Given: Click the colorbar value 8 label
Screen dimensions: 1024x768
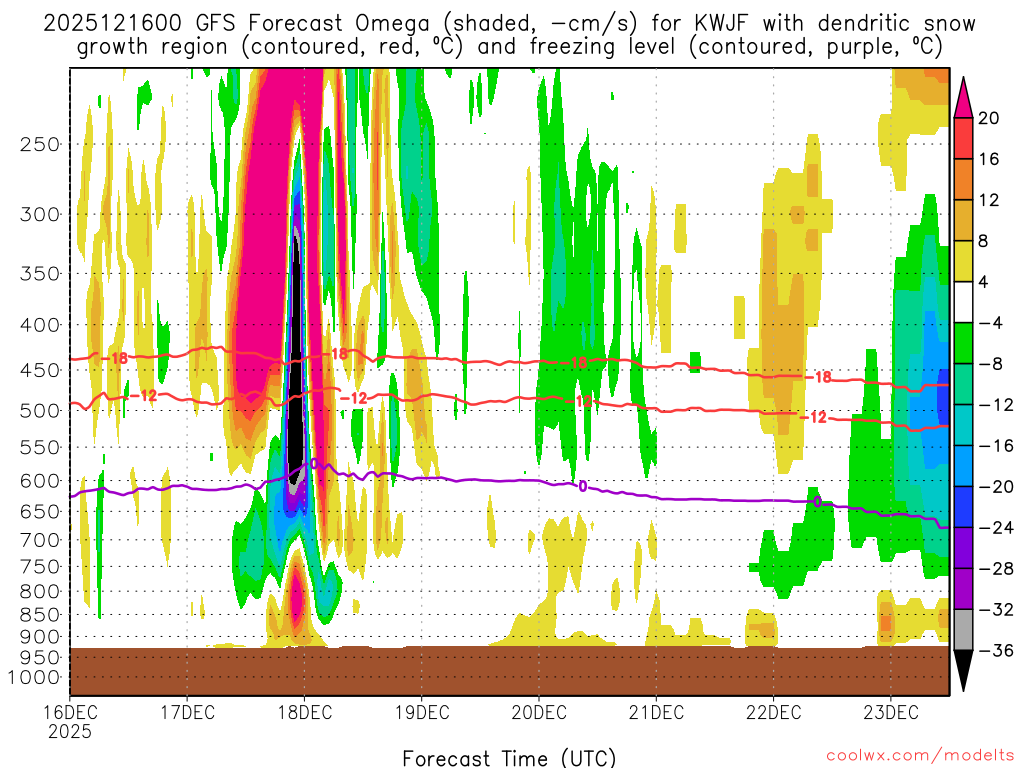Looking at the screenshot, I should click(x=983, y=242).
